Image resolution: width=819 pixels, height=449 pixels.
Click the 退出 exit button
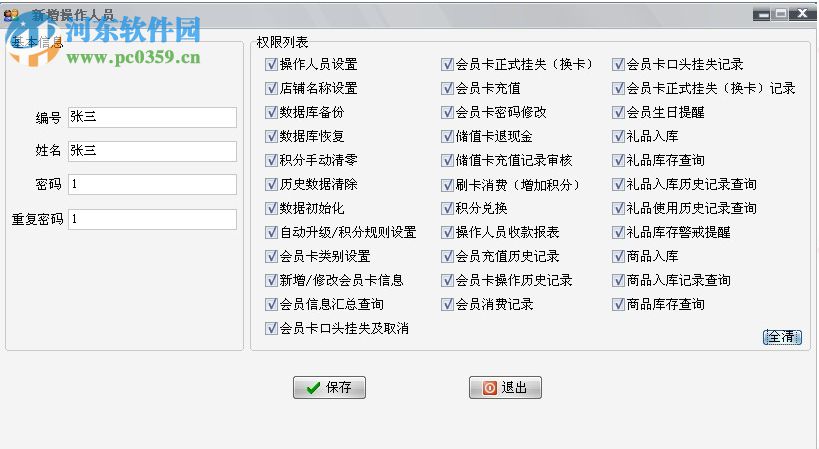point(505,387)
